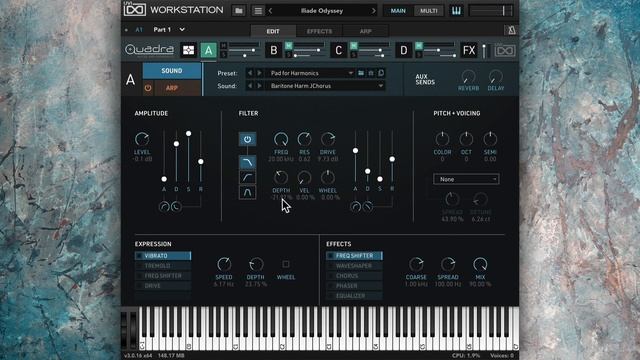The width and height of the screenshot is (640, 360).
Task: Select FREQ SHIFTER in the Effects list
Action: coord(354,256)
